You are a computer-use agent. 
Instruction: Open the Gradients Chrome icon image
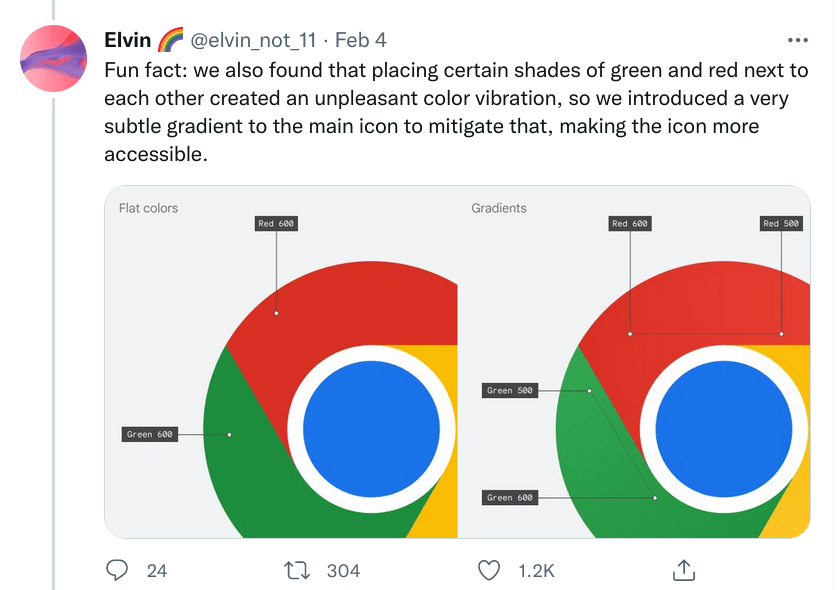[634, 362]
